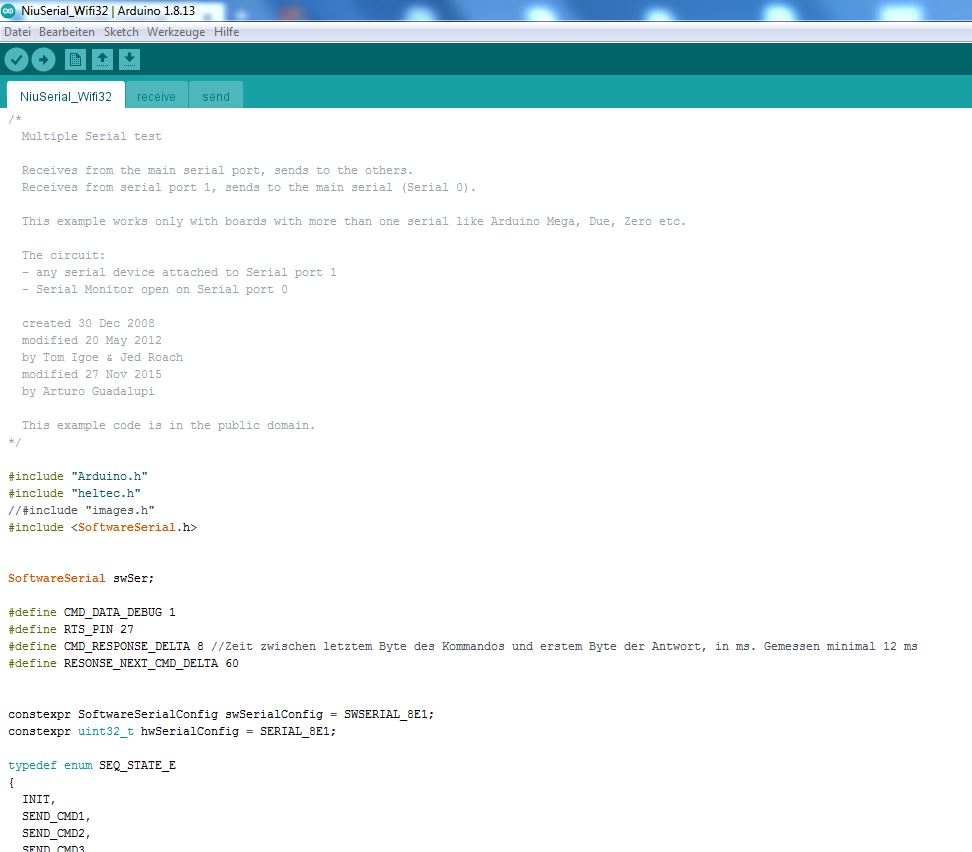Open the Hilfe menu

[226, 32]
